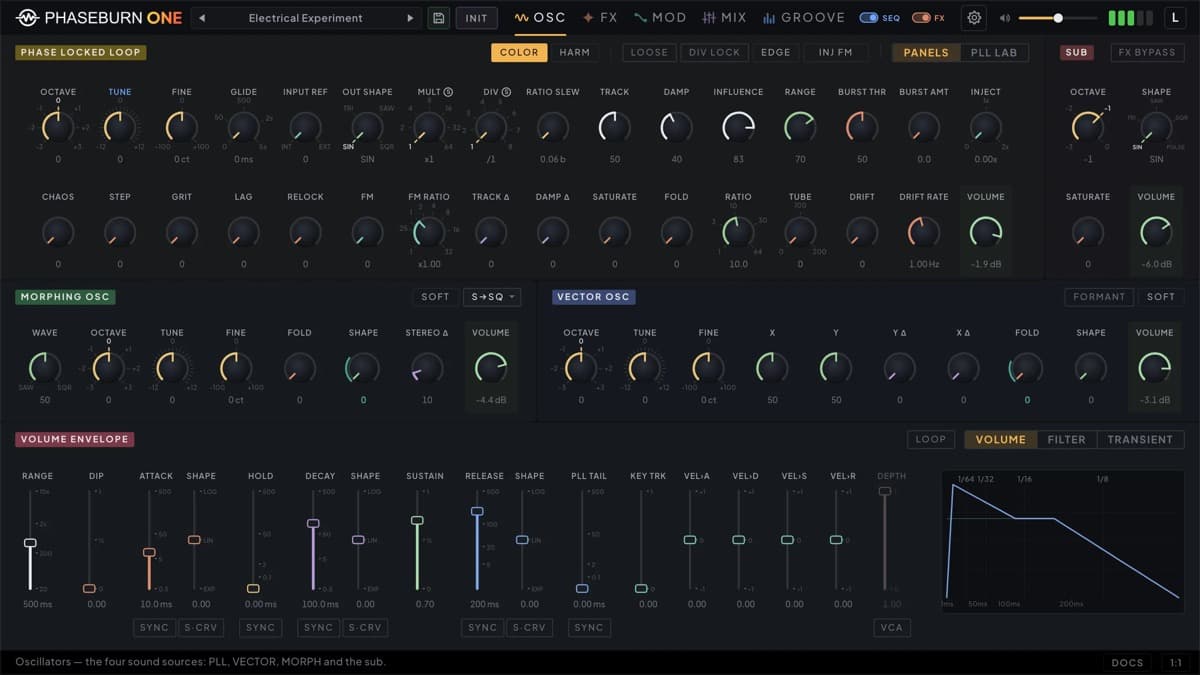Image resolution: width=1200 pixels, height=675 pixels.
Task: Click the STEREO Δ knob
Action: point(427,368)
